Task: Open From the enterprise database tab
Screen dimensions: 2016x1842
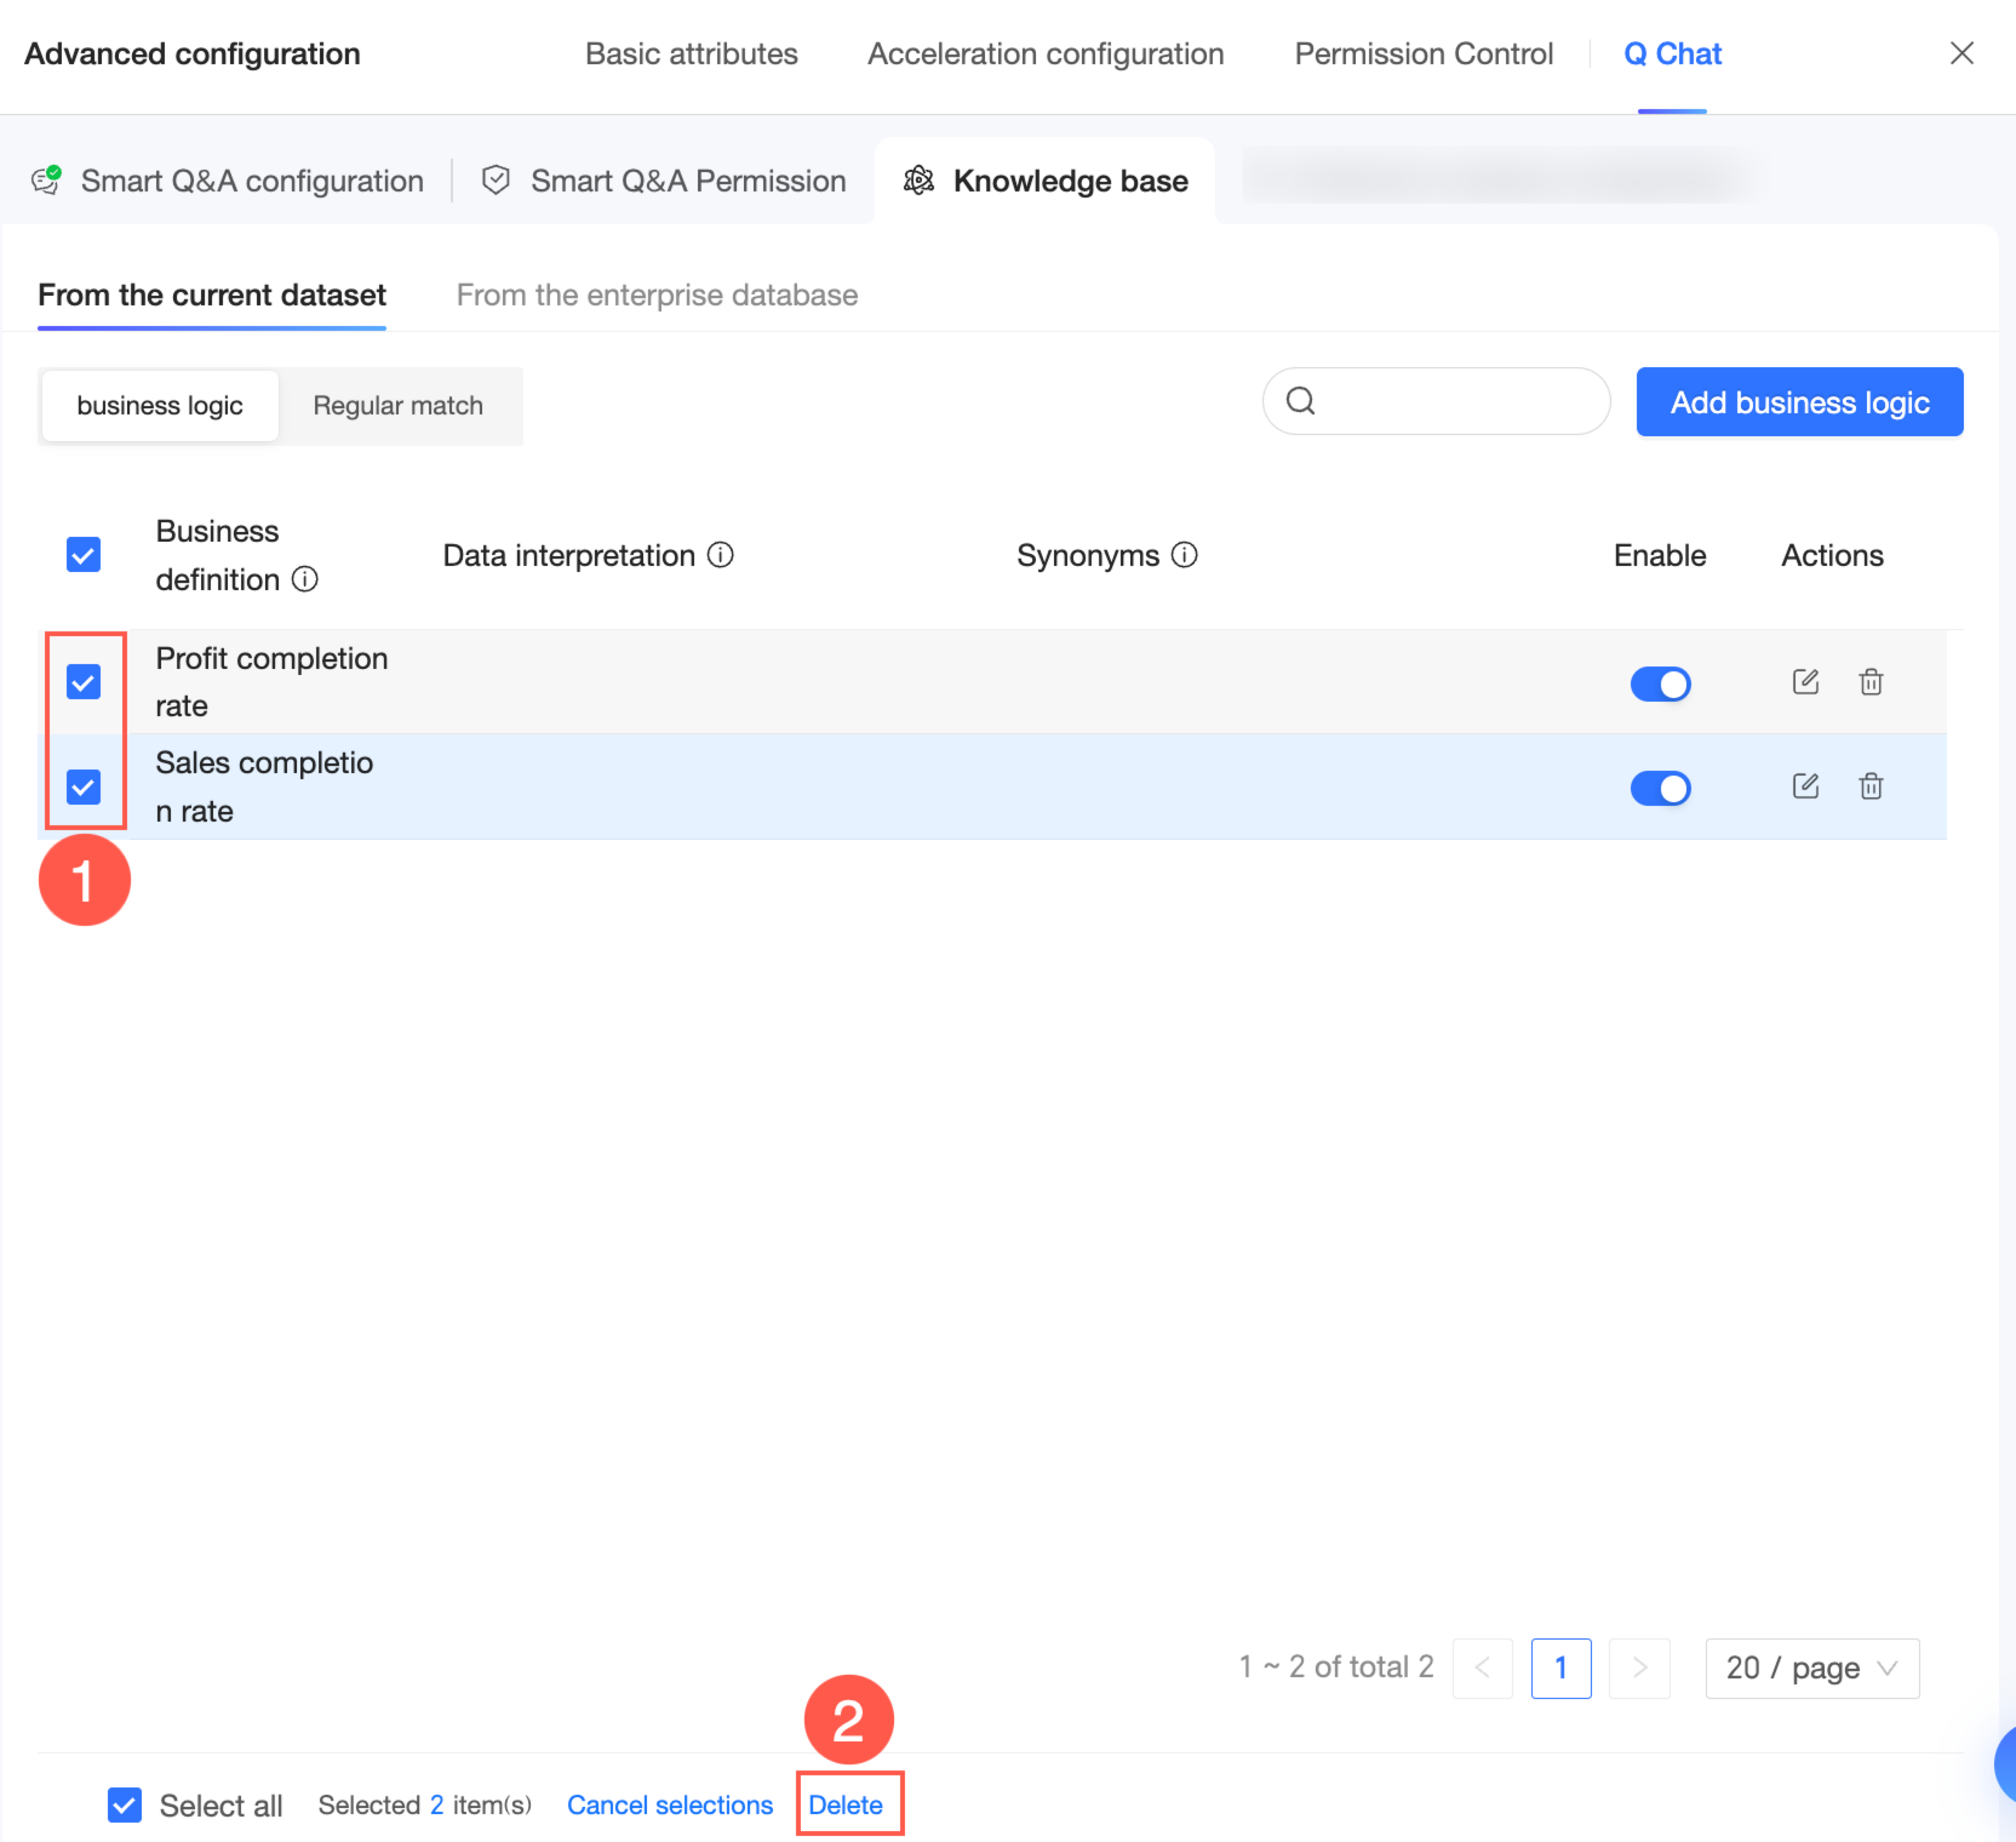Action: pos(656,295)
